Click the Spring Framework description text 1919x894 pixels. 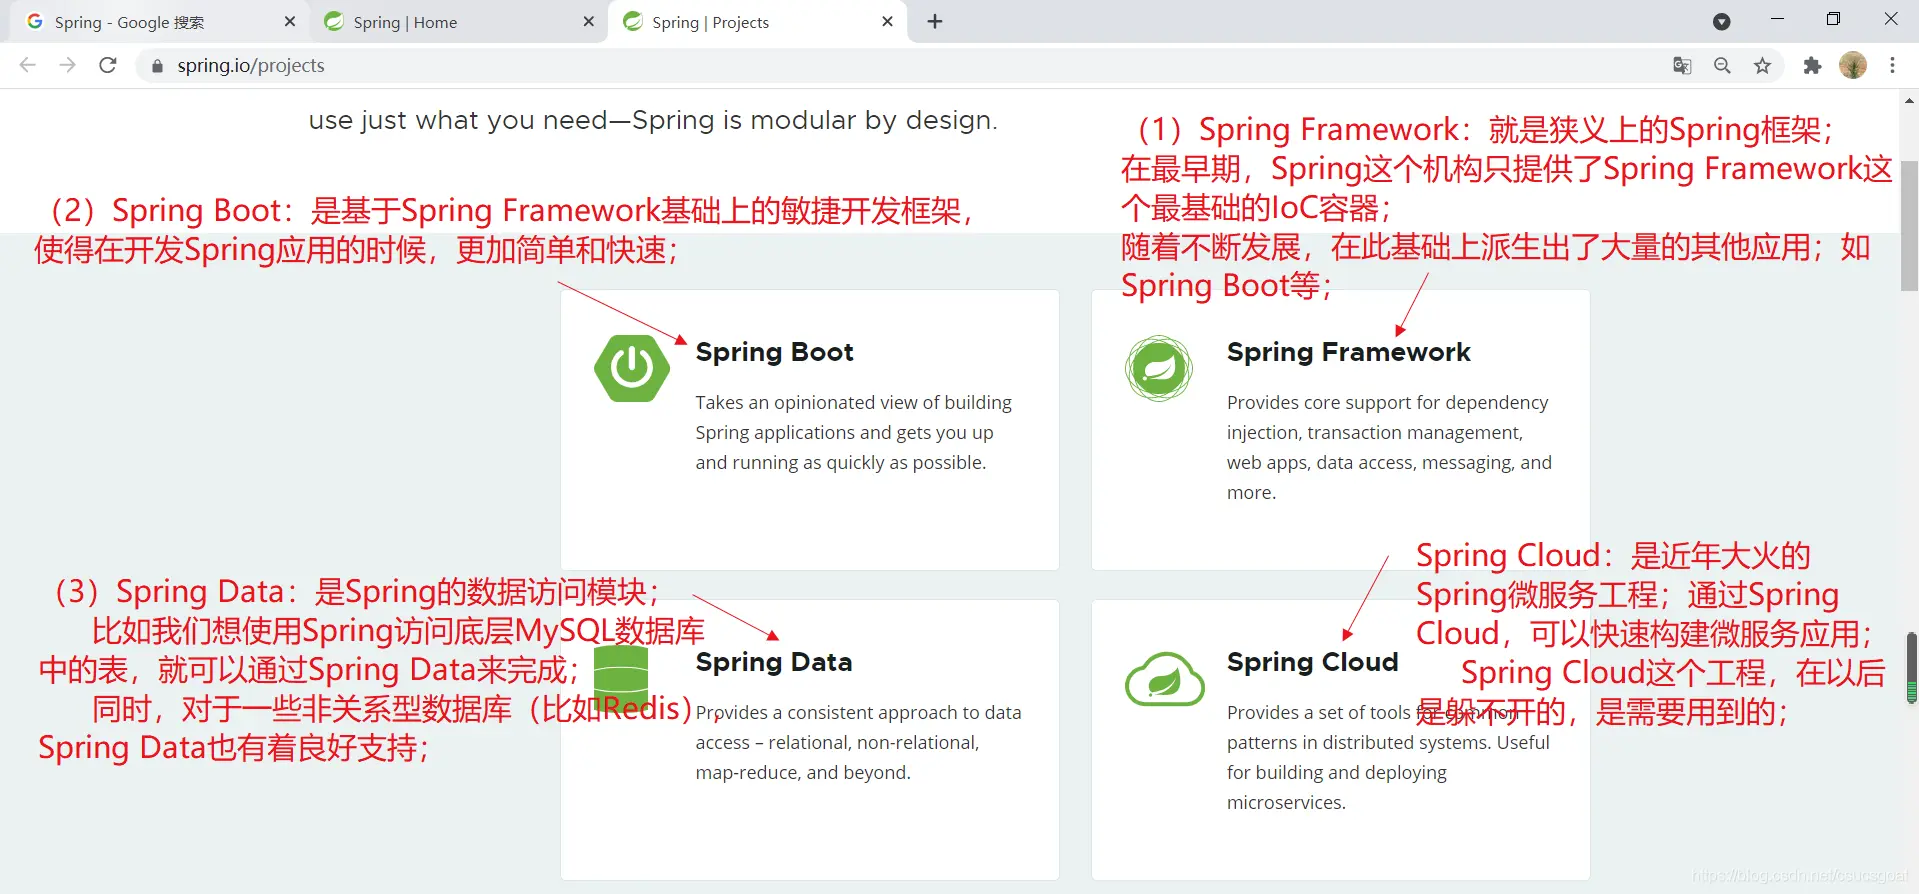(x=1390, y=447)
